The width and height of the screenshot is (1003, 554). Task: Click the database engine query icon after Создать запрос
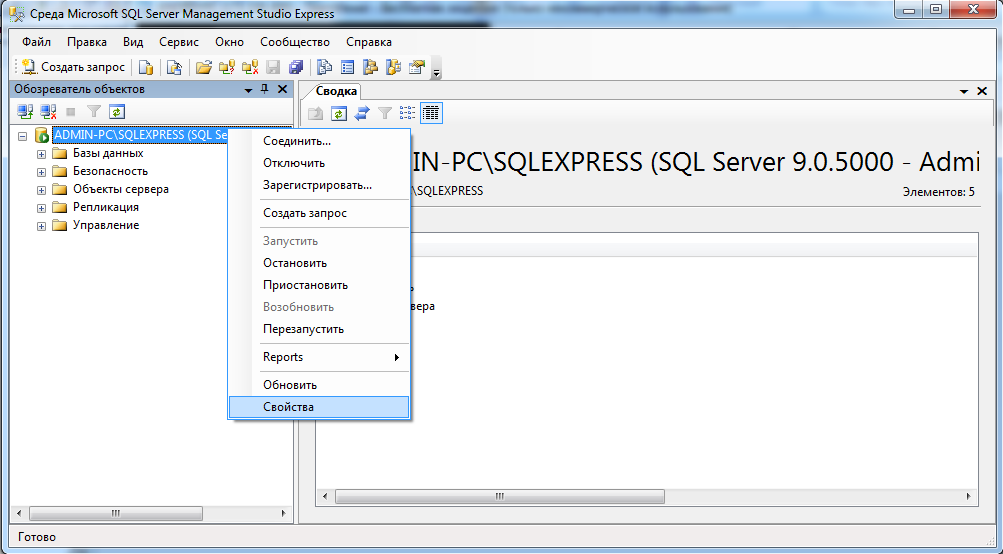coord(146,67)
